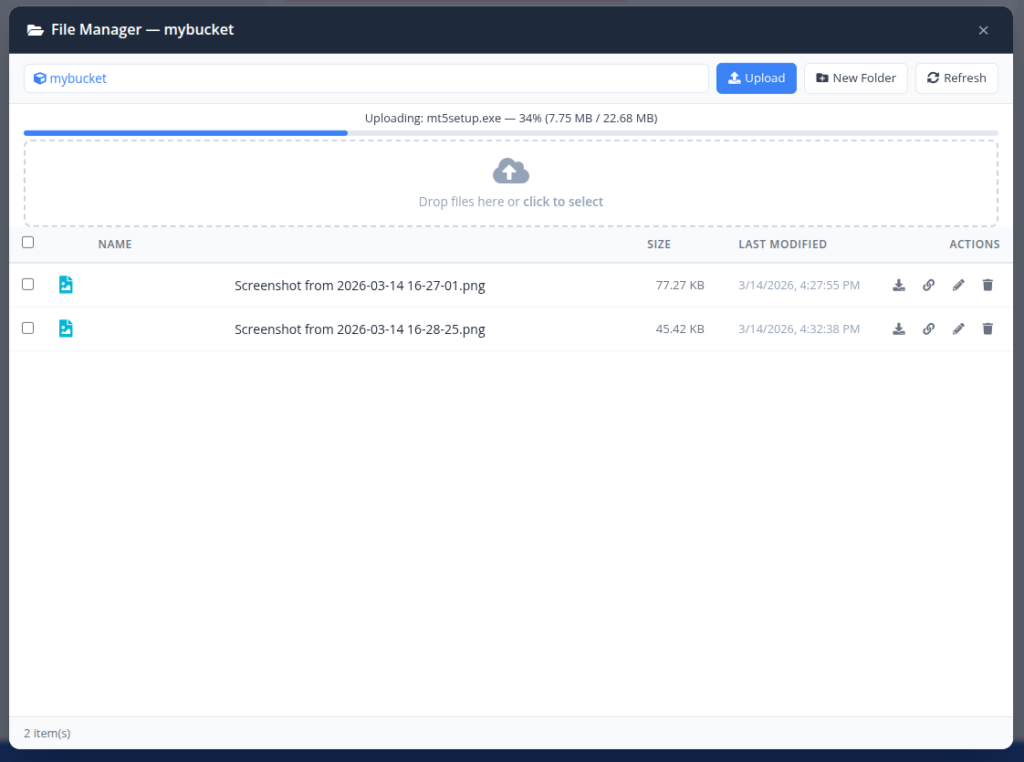Click the drop files area to select files
This screenshot has width=1024, height=762.
coord(511,184)
